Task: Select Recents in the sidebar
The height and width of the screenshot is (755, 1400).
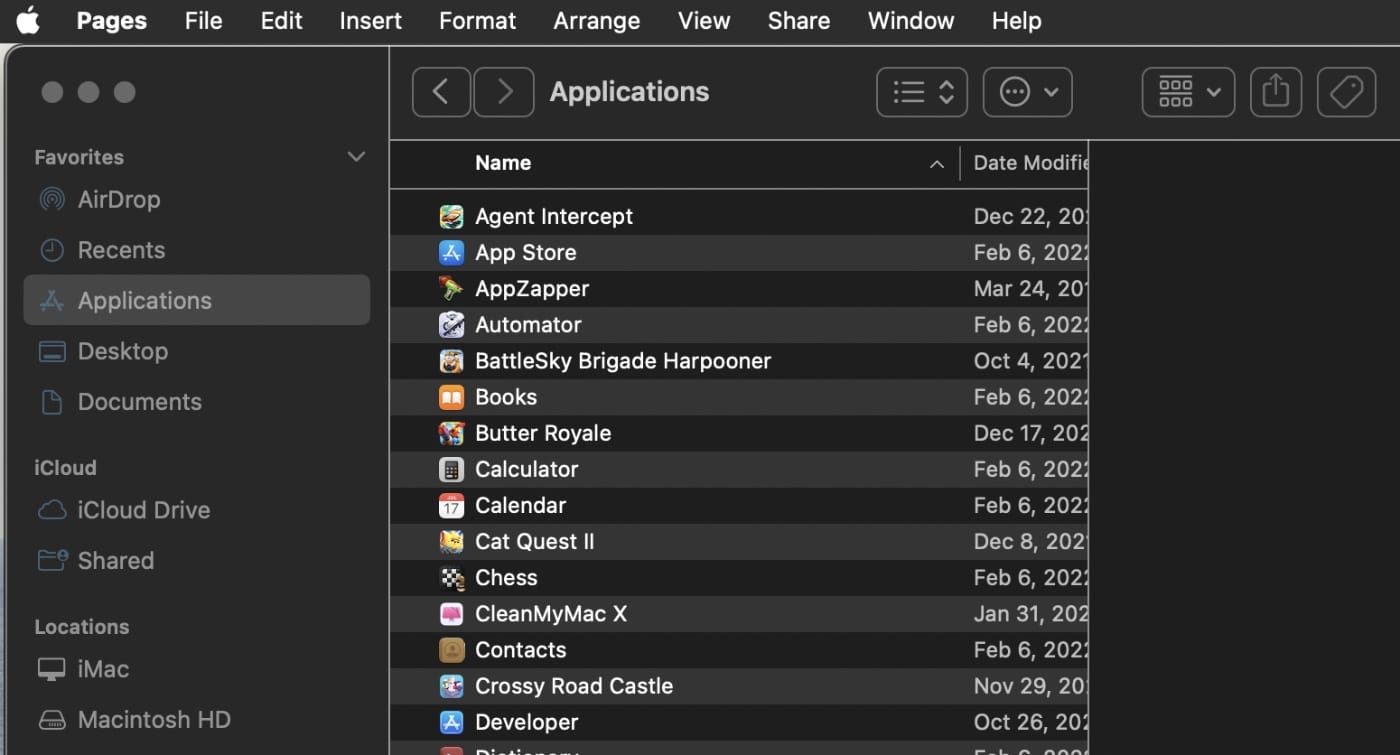Action: 197,250
